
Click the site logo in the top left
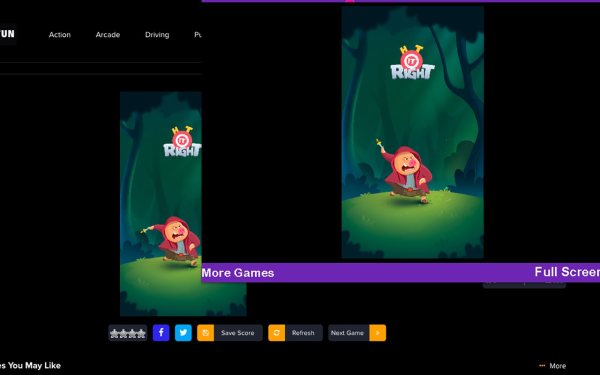[x=8, y=34]
